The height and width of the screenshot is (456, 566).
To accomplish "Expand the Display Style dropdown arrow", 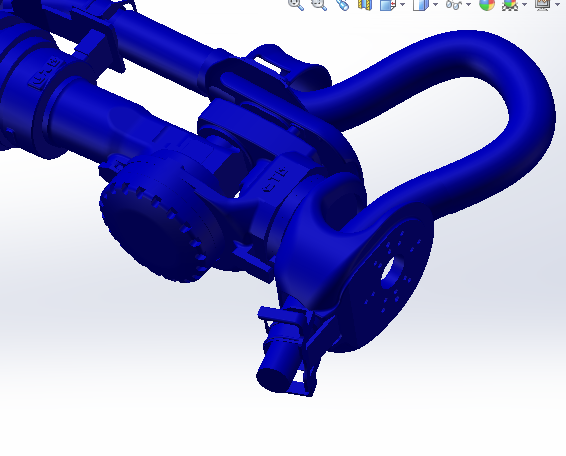I will click(x=436, y=4).
